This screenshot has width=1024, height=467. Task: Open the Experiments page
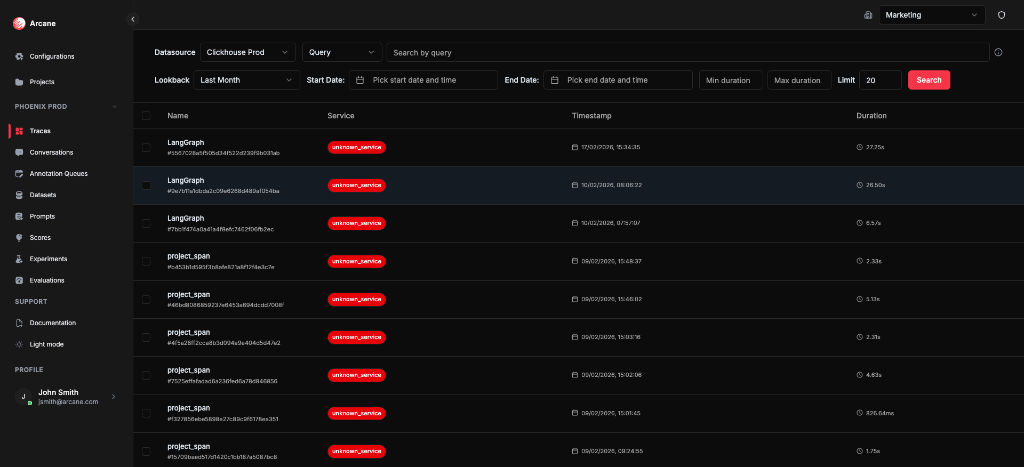[x=48, y=258]
